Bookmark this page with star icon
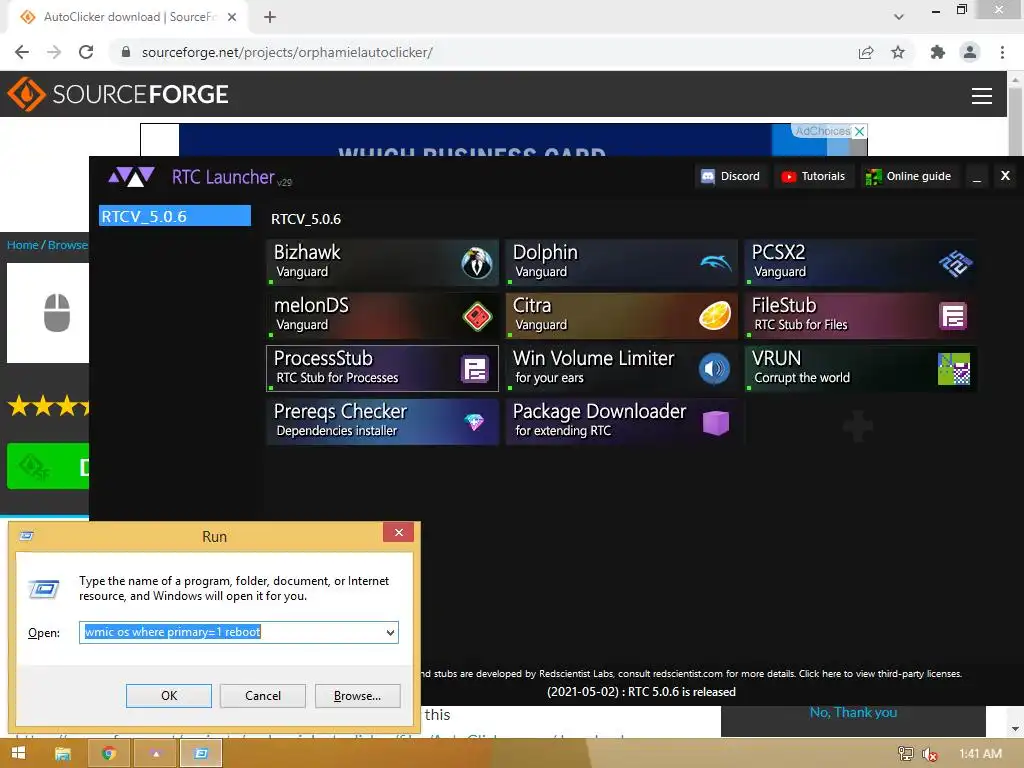Image resolution: width=1024 pixels, height=768 pixels. 898,52
